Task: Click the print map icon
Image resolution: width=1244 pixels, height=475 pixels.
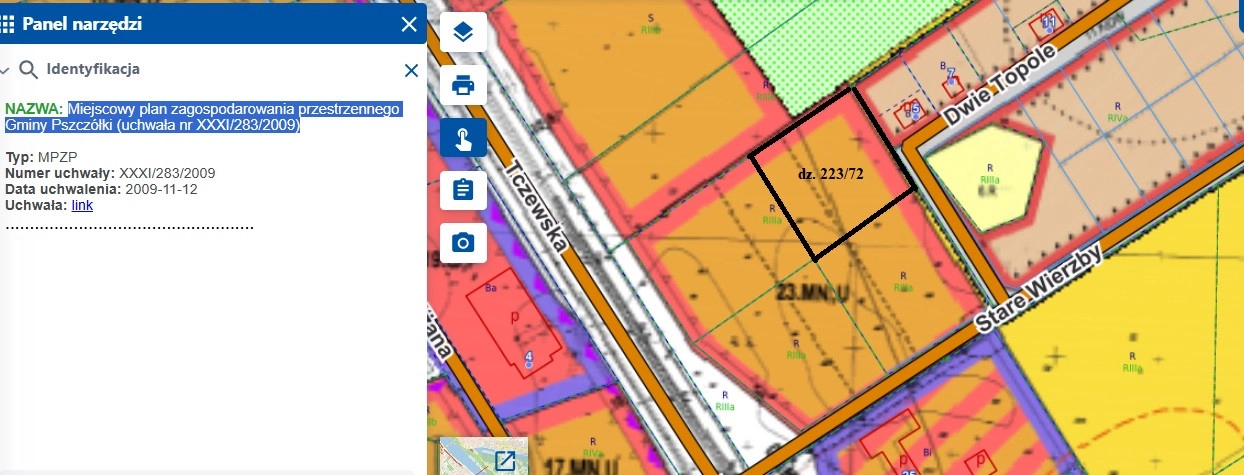Action: click(x=463, y=85)
